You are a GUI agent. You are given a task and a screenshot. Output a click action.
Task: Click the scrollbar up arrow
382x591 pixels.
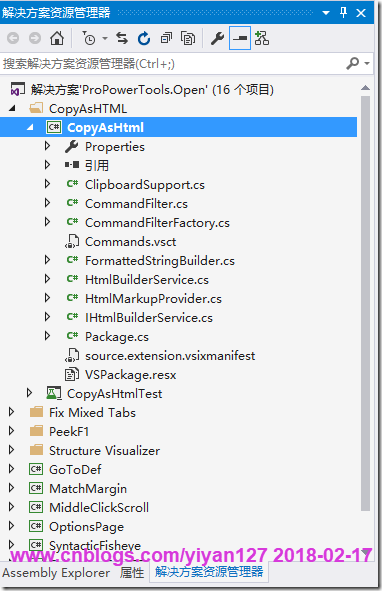pos(365,88)
